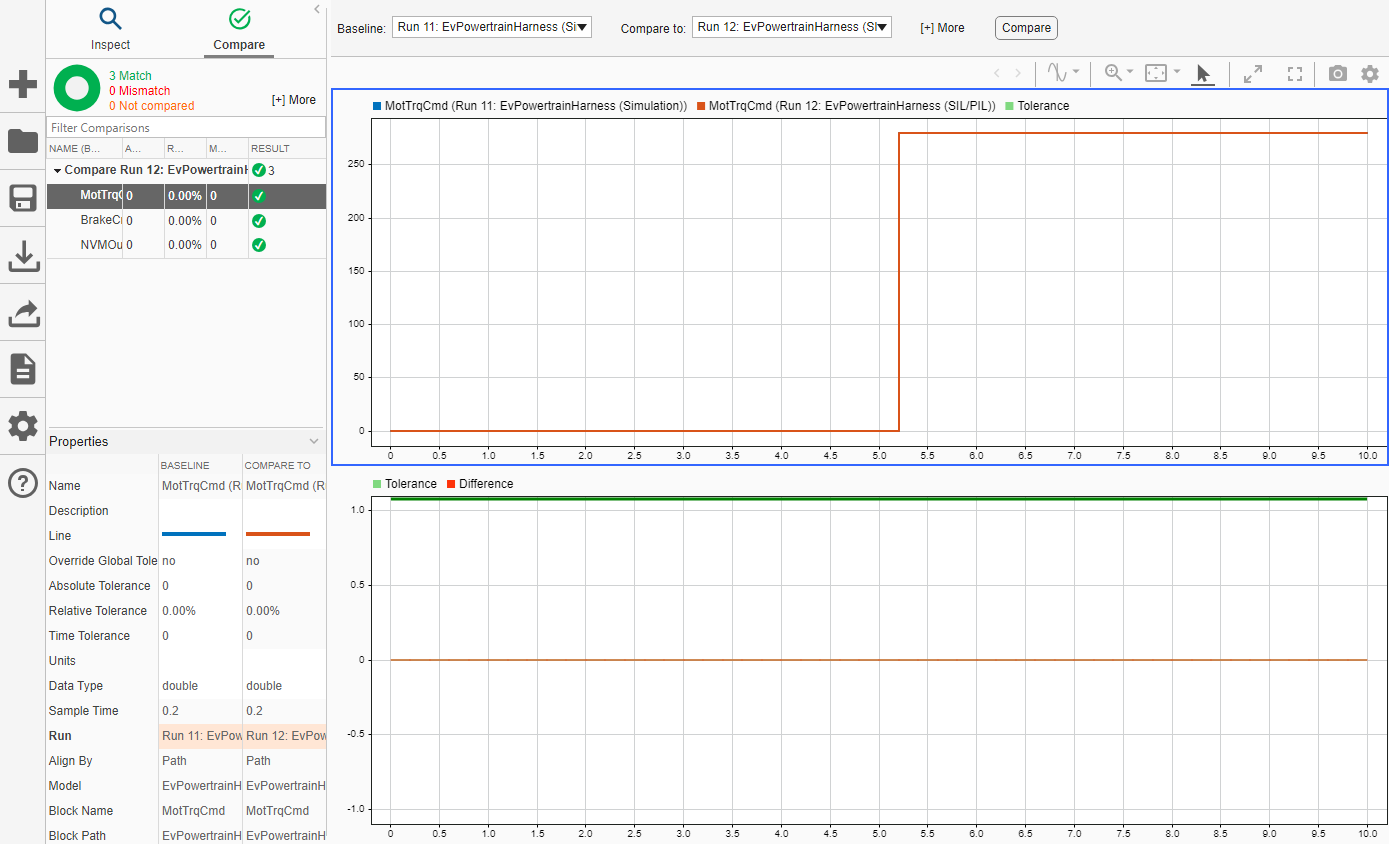Click the maximize subplot arrows icon
Screen dimensions: 1389x844
pos(1253,73)
